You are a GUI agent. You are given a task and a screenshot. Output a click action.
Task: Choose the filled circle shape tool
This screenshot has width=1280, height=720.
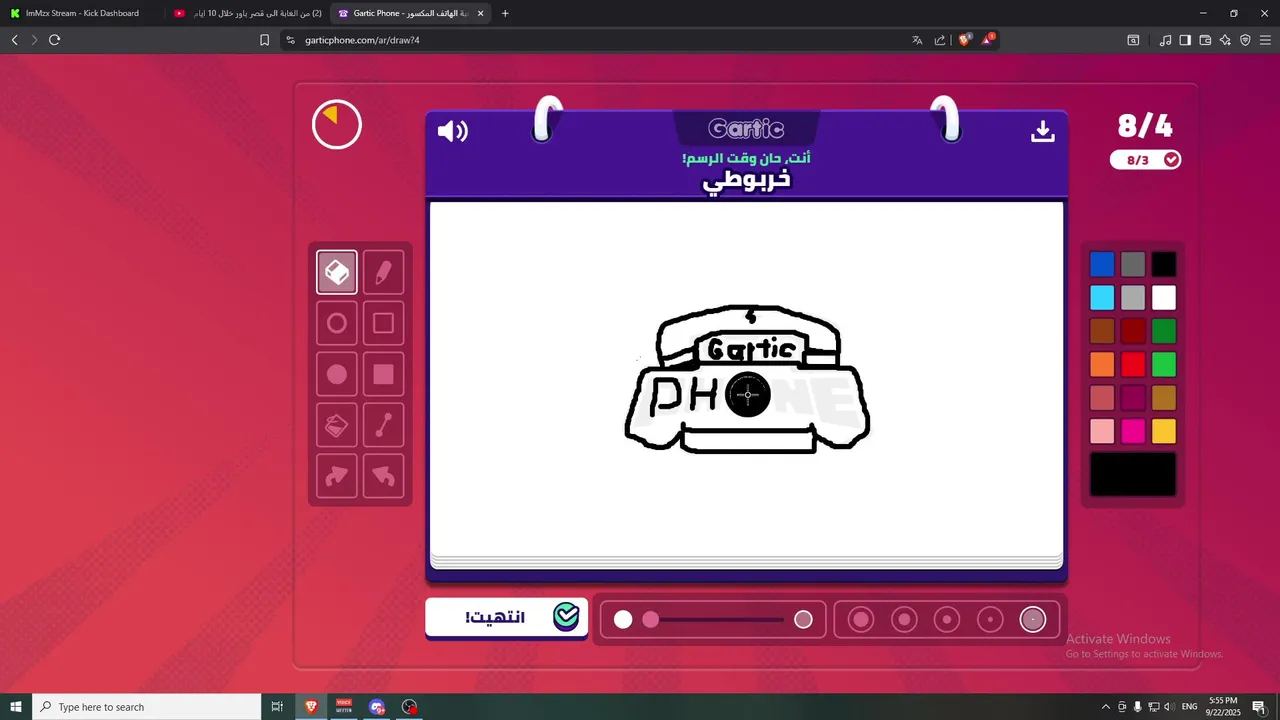pyautogui.click(x=337, y=374)
